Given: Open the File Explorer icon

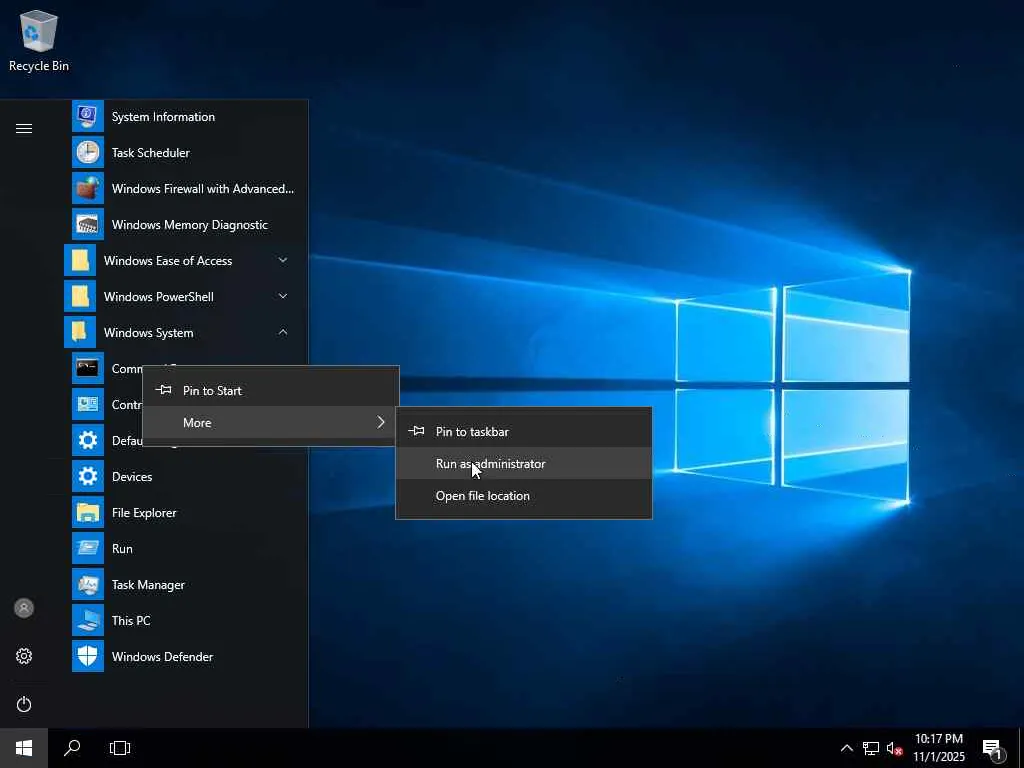Looking at the screenshot, I should [x=88, y=513].
